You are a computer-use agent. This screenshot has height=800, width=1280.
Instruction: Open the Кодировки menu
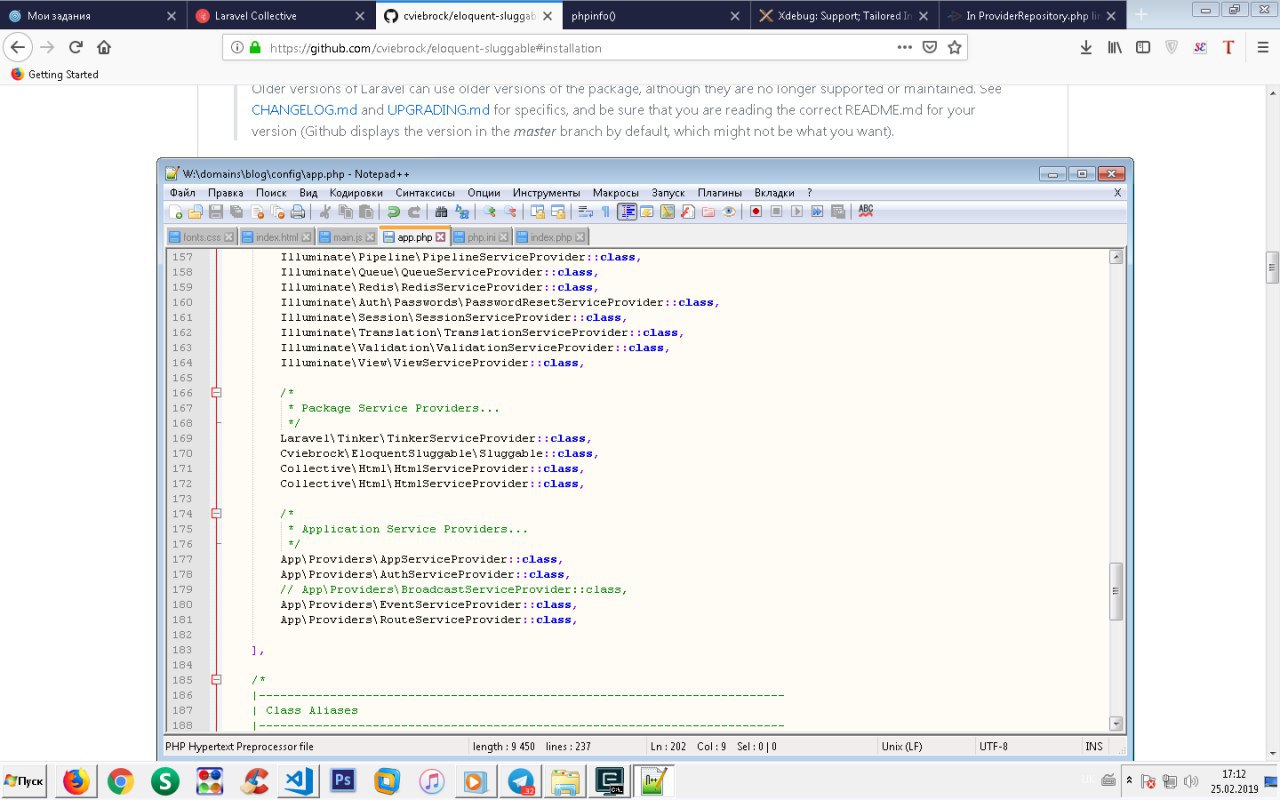tap(356, 192)
